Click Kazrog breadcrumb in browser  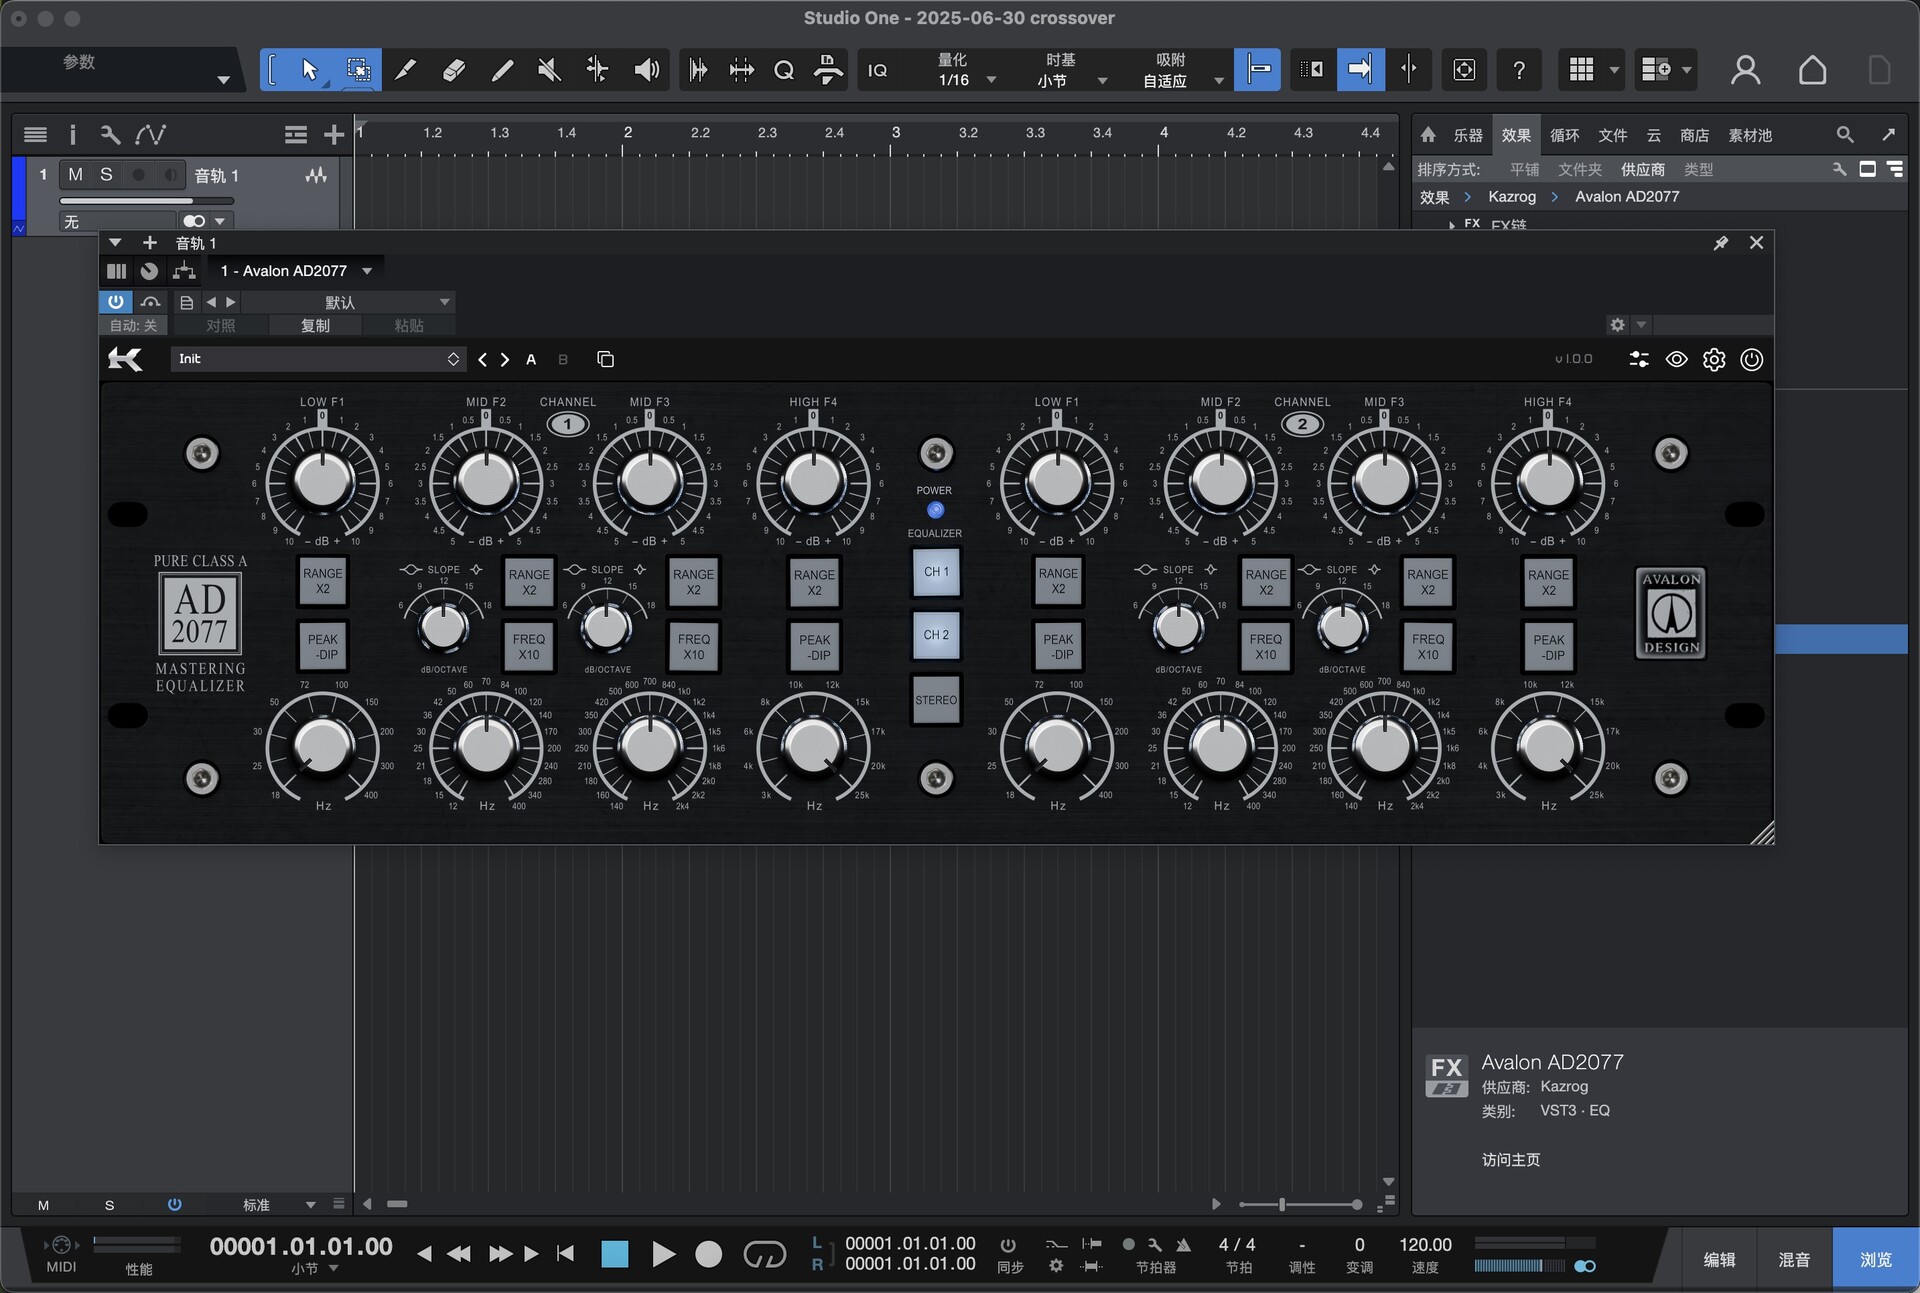point(1511,197)
